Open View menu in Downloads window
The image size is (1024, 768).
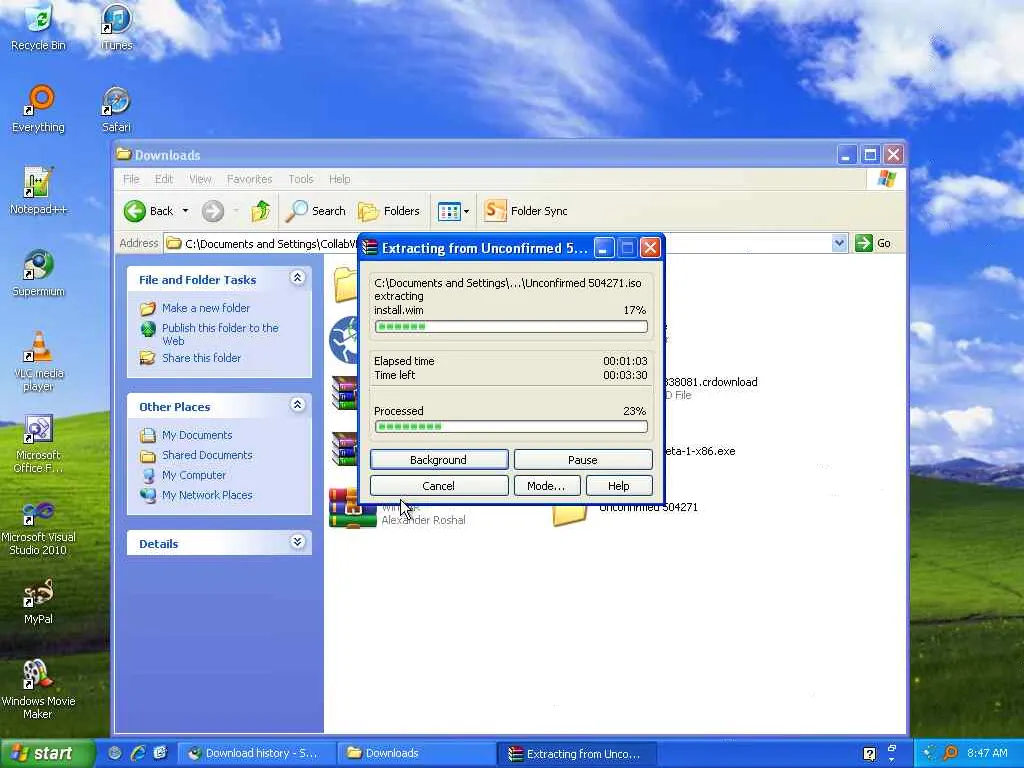click(x=200, y=179)
